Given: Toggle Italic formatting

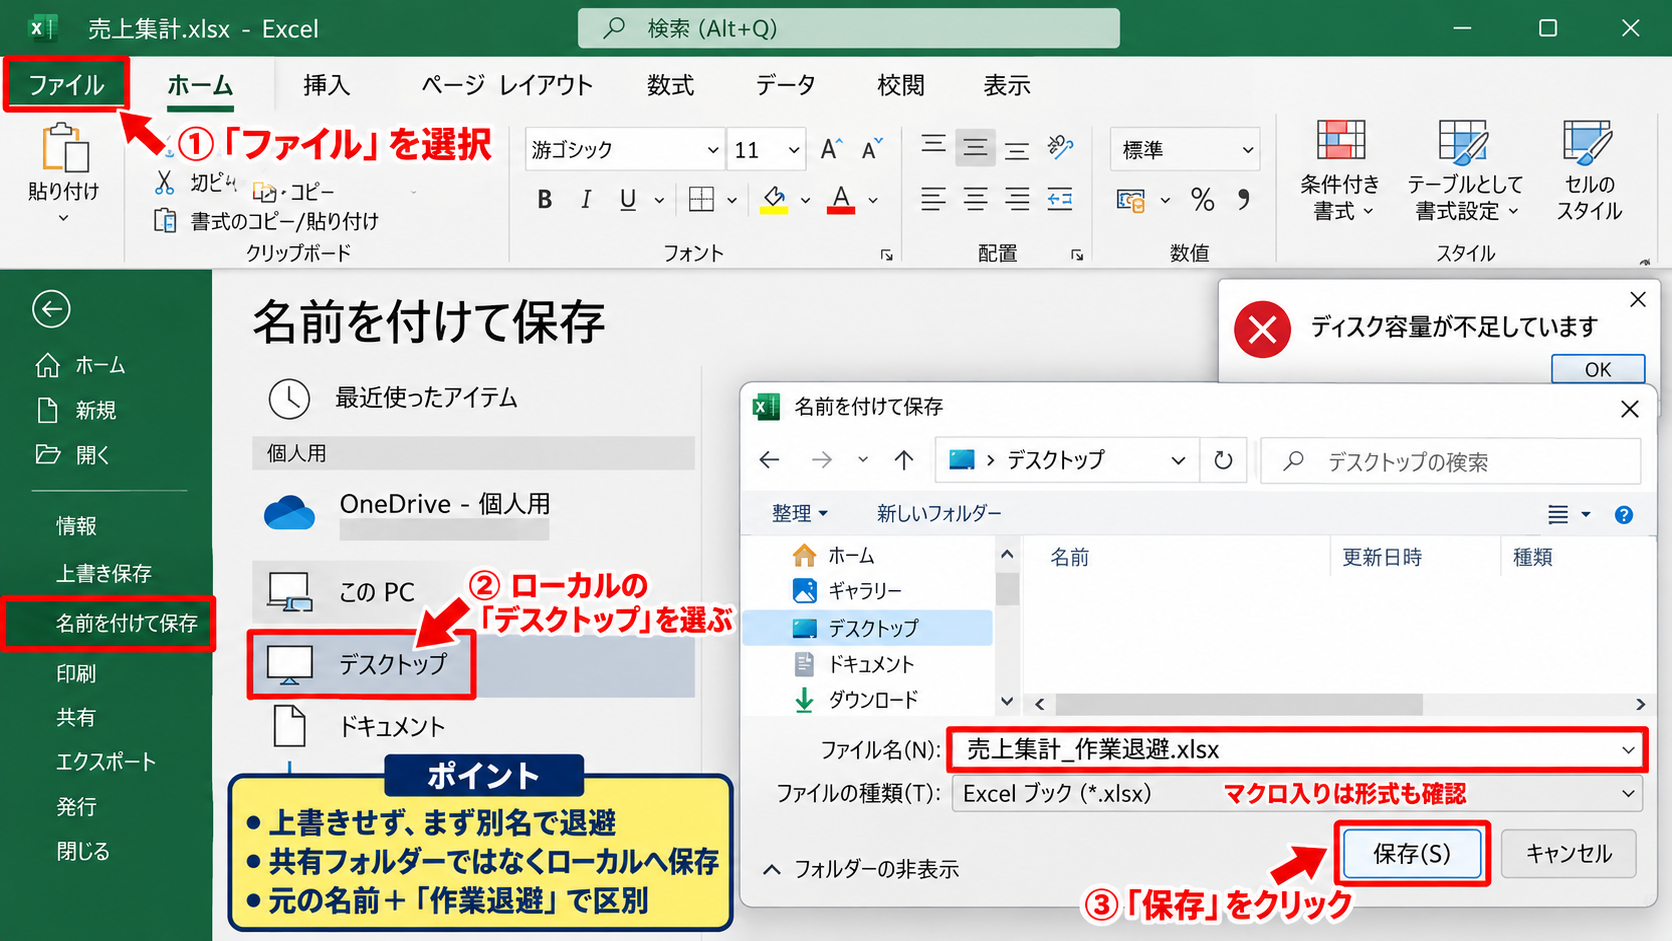Looking at the screenshot, I should tap(586, 200).
